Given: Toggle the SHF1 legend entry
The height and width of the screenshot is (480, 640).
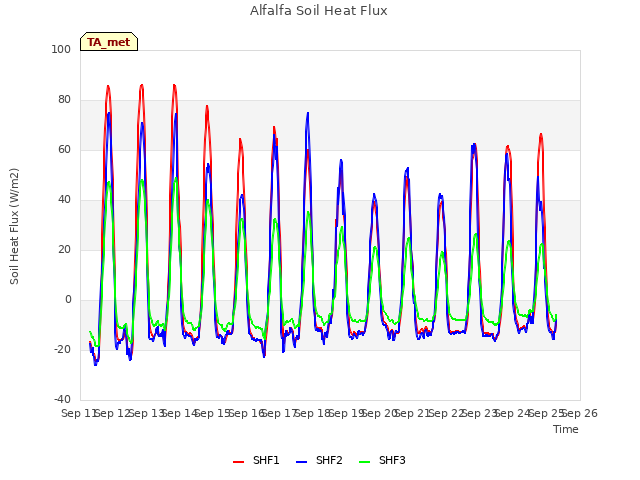Looking at the screenshot, I should click(x=256, y=460).
